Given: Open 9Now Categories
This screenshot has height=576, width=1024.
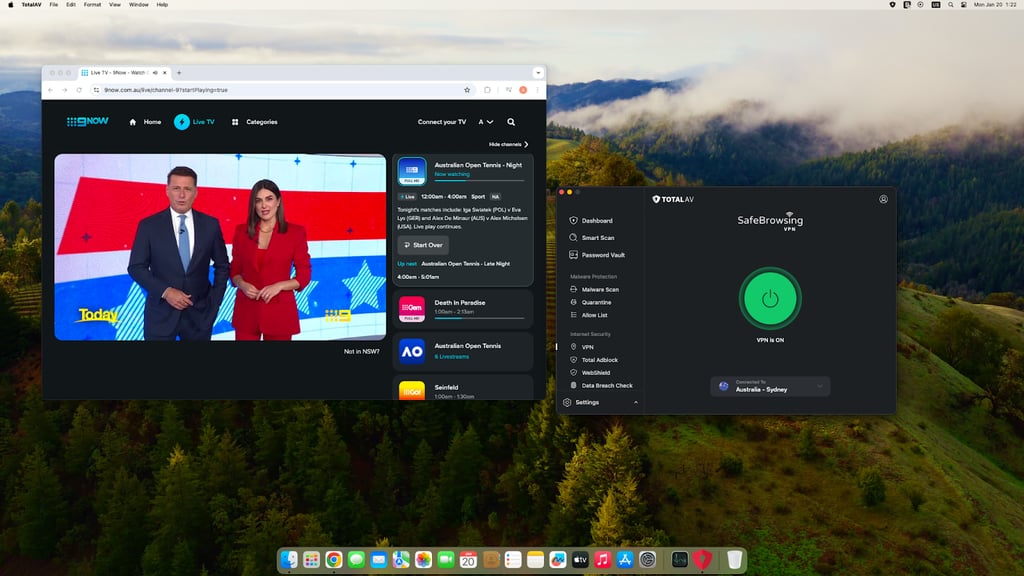Looking at the screenshot, I should point(255,122).
